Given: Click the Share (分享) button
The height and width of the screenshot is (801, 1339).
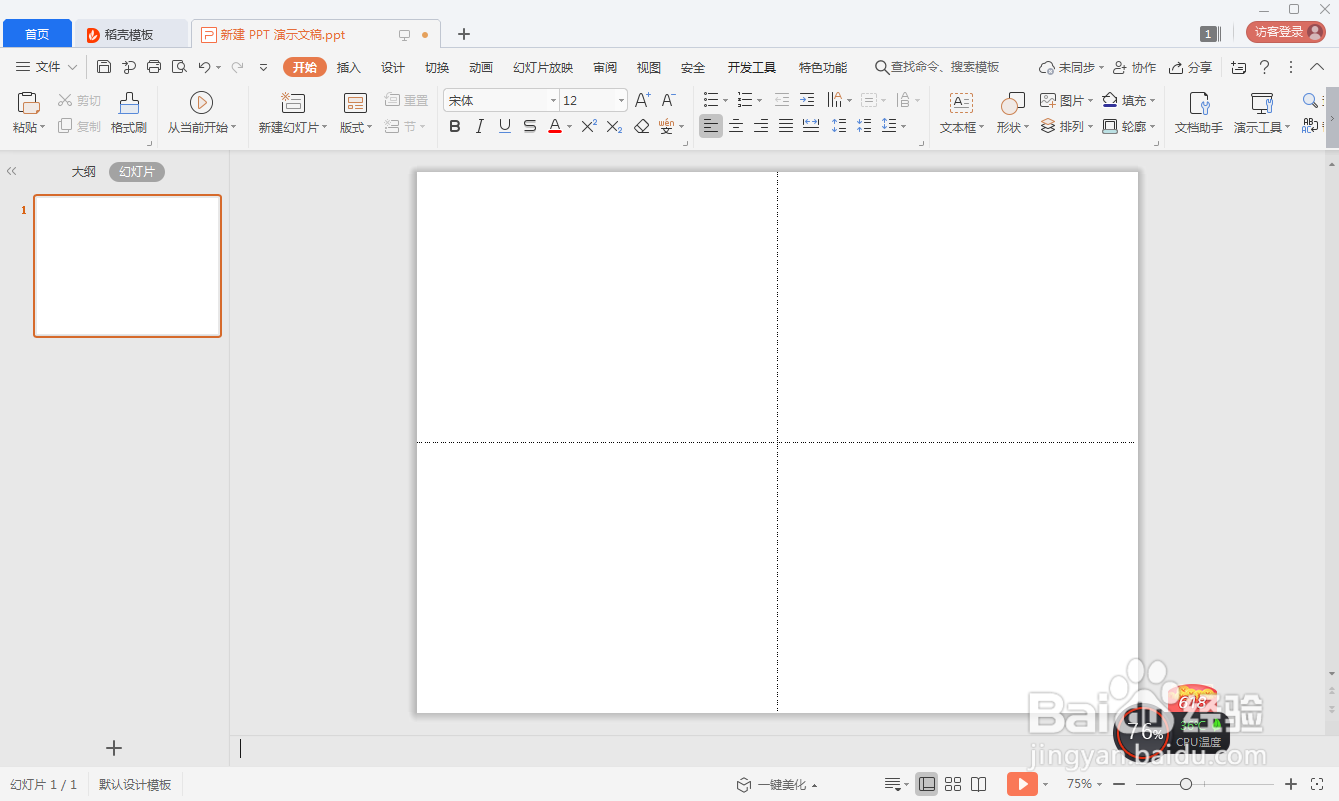Looking at the screenshot, I should (1190, 67).
